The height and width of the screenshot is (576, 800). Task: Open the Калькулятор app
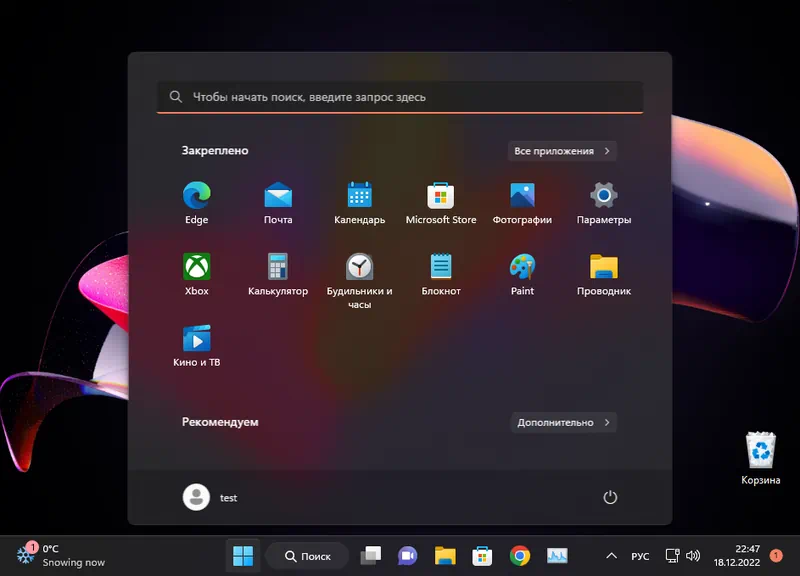coord(278,274)
